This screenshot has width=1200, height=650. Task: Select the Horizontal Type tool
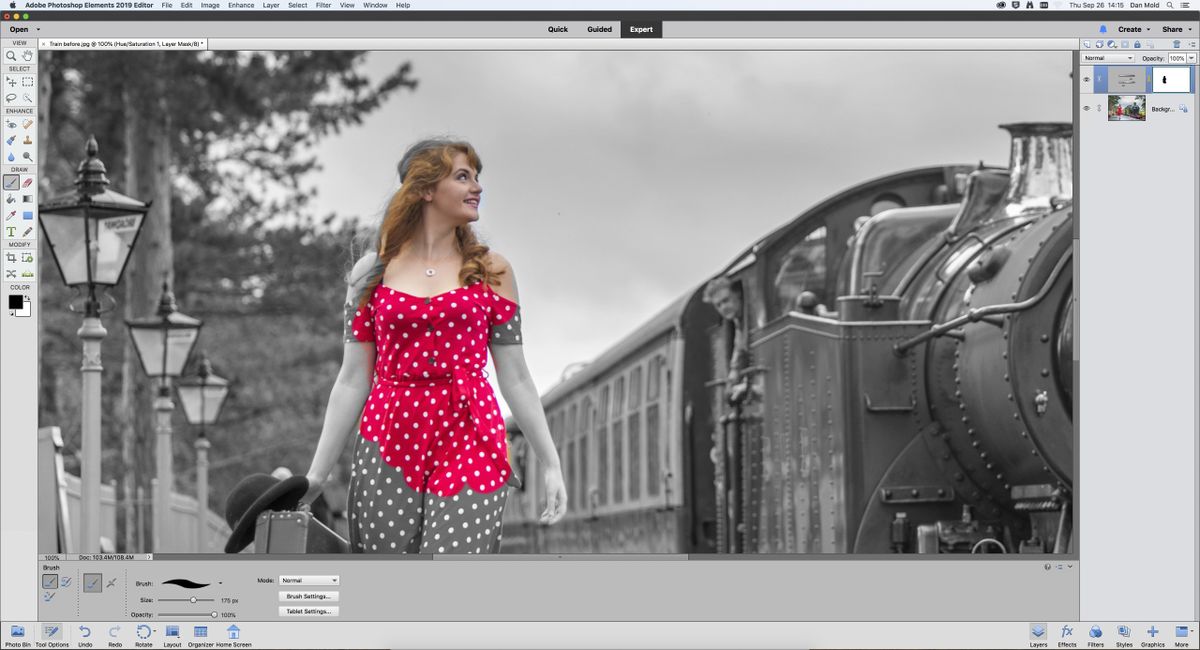10,231
